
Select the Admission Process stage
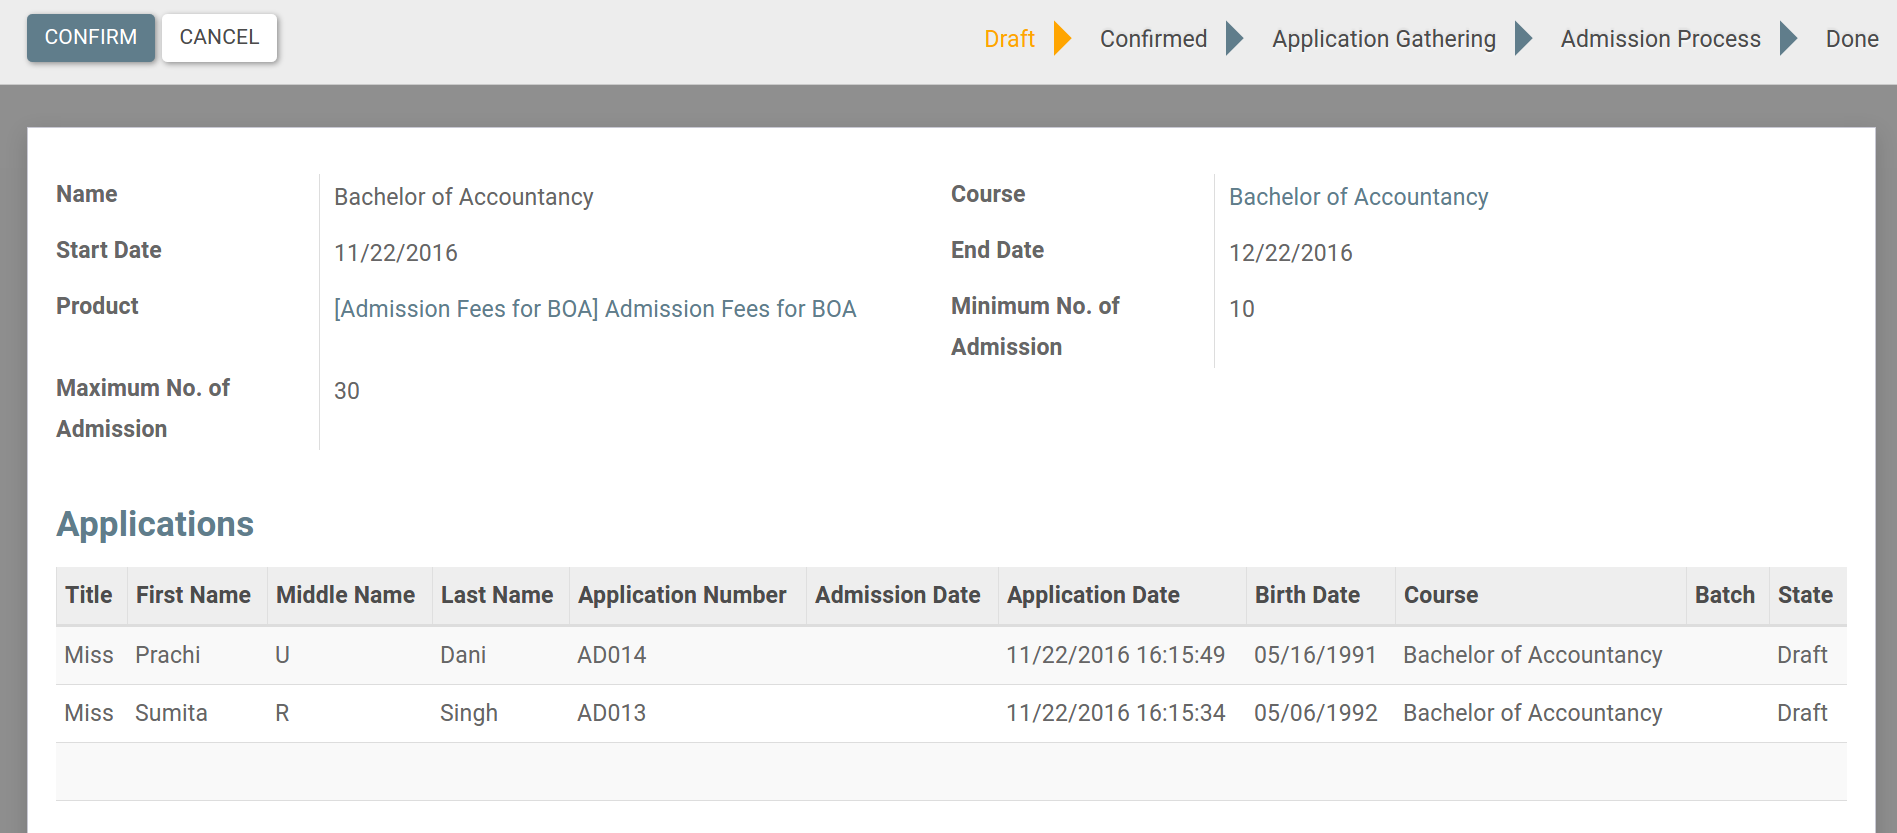(1660, 39)
